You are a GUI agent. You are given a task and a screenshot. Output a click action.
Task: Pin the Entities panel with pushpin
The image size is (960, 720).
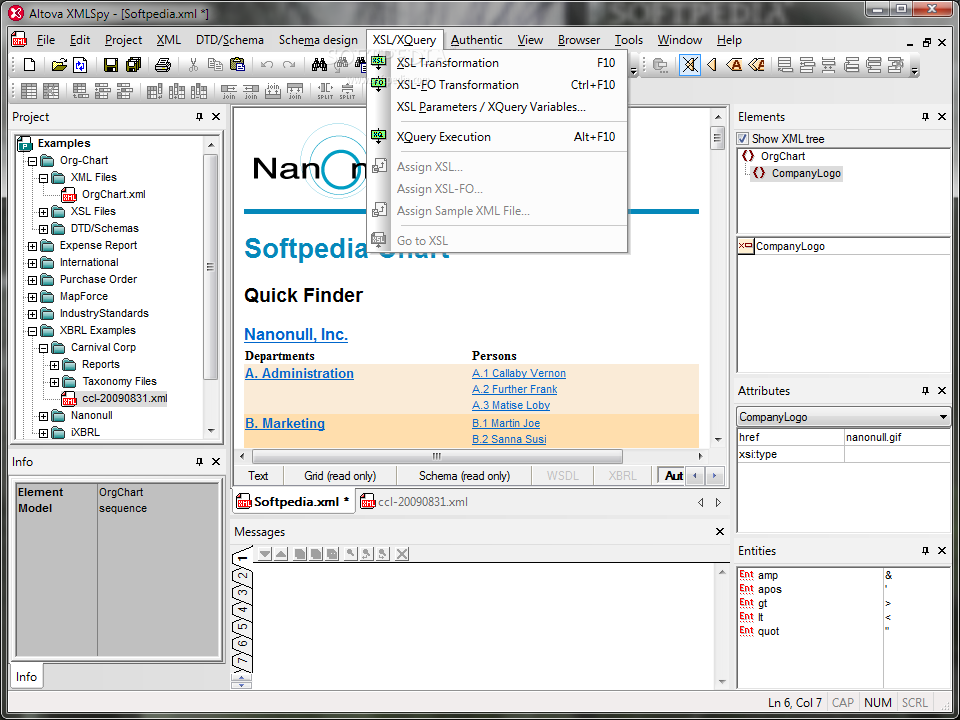[x=925, y=551]
